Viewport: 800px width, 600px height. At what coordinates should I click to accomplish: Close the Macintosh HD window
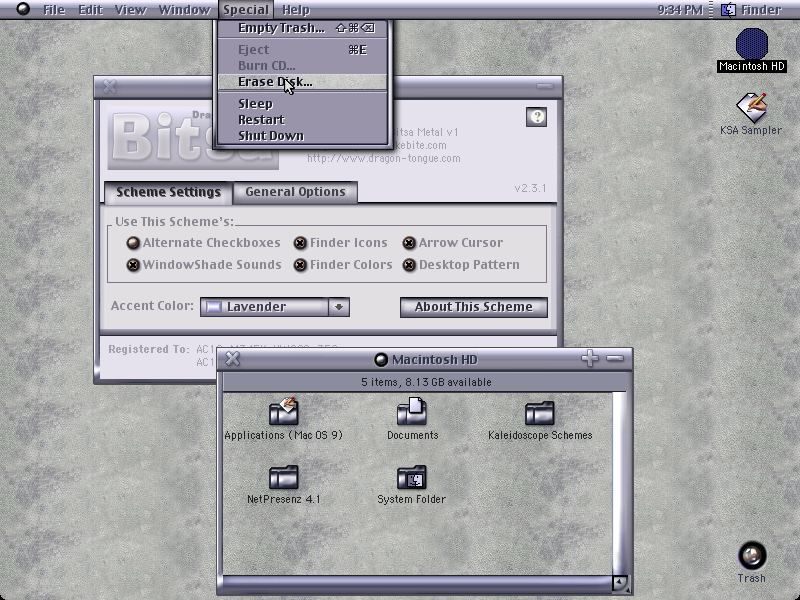pos(233,359)
